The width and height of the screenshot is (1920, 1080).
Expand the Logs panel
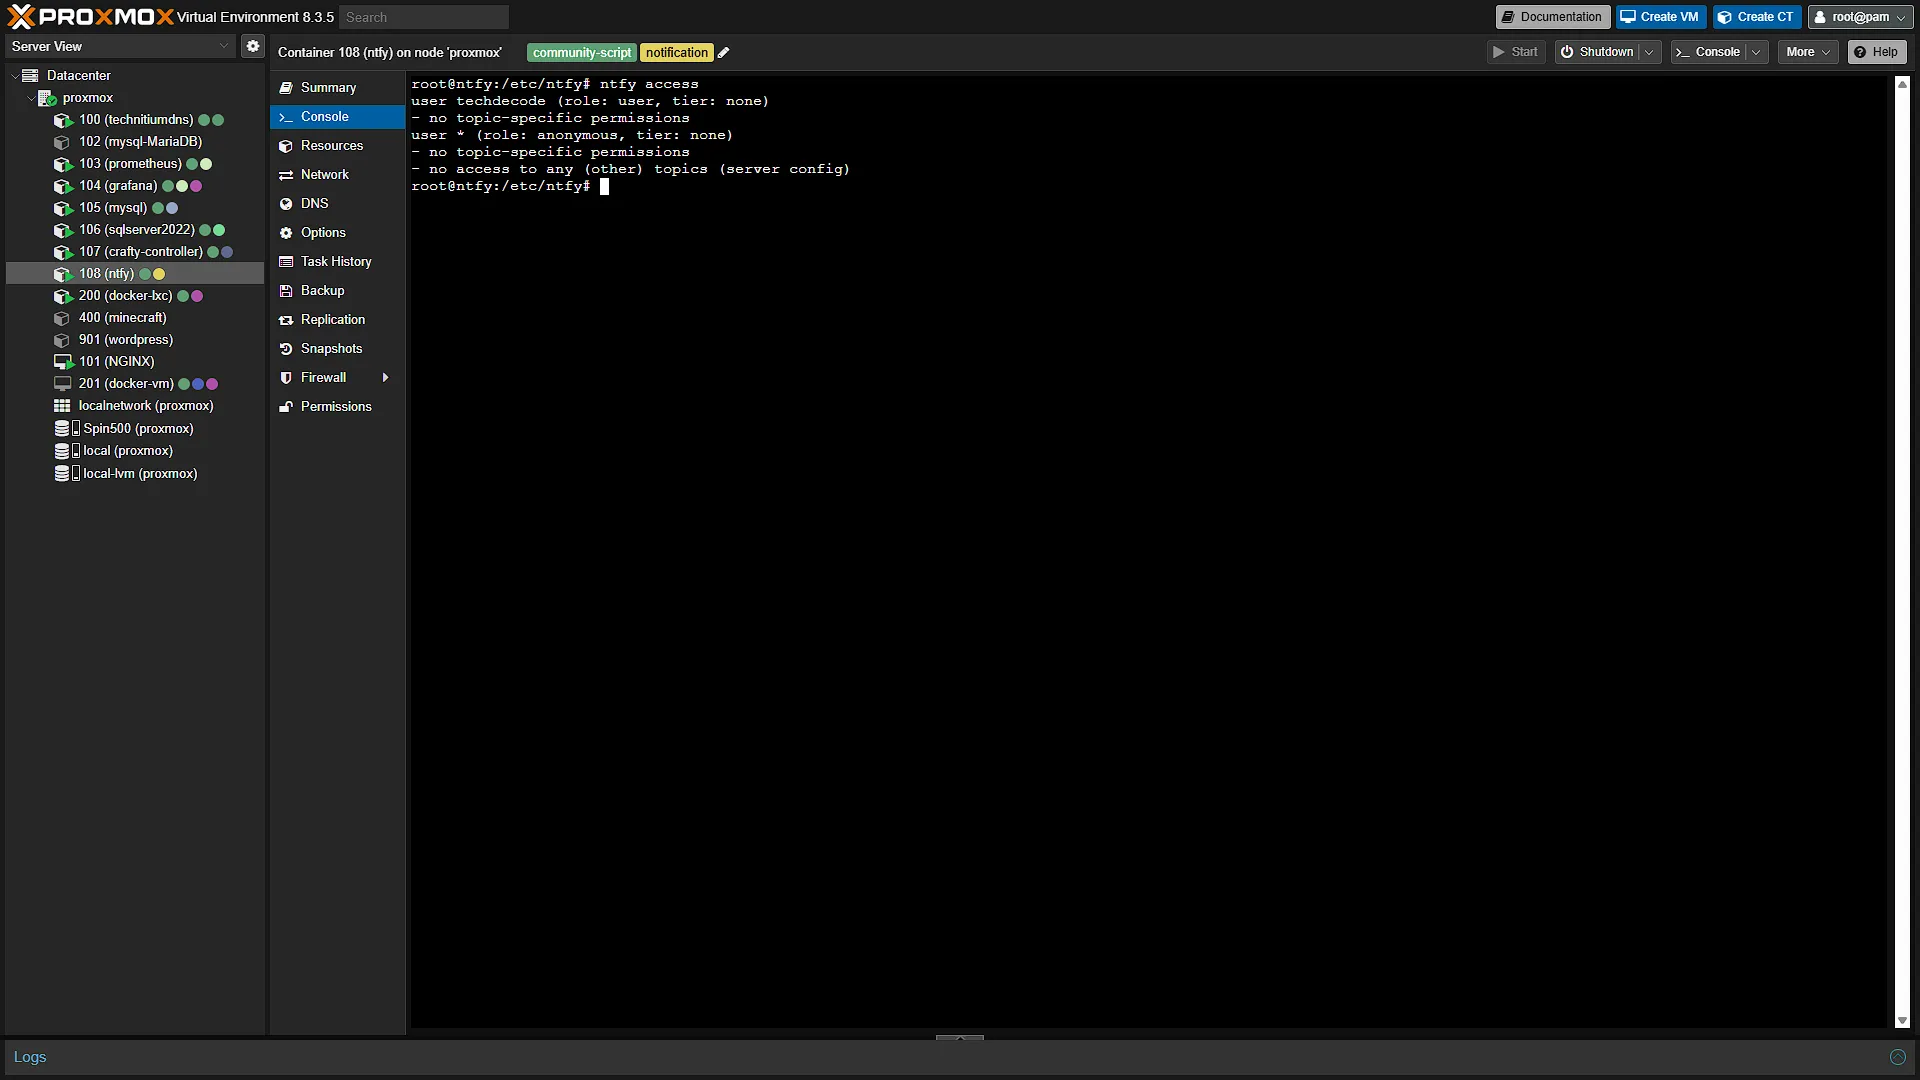click(960, 1038)
